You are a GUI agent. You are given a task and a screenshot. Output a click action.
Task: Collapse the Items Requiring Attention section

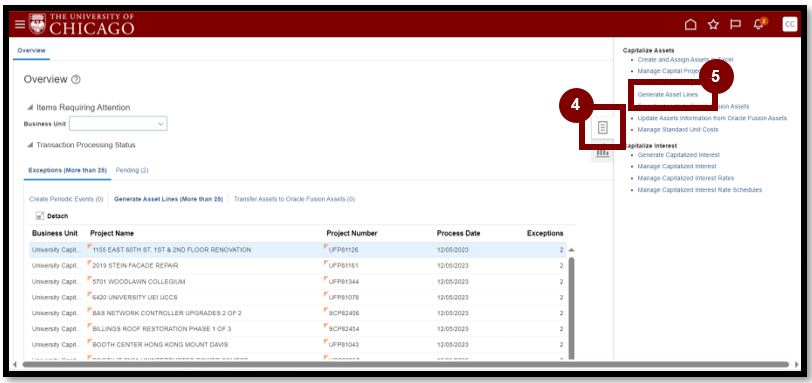point(30,108)
